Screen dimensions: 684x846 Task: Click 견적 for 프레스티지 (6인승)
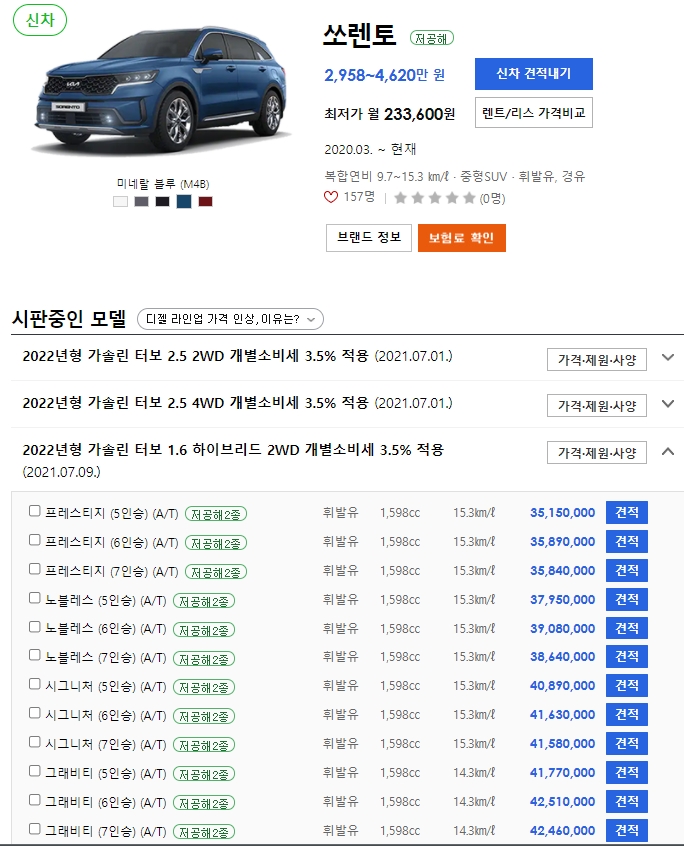coord(627,542)
